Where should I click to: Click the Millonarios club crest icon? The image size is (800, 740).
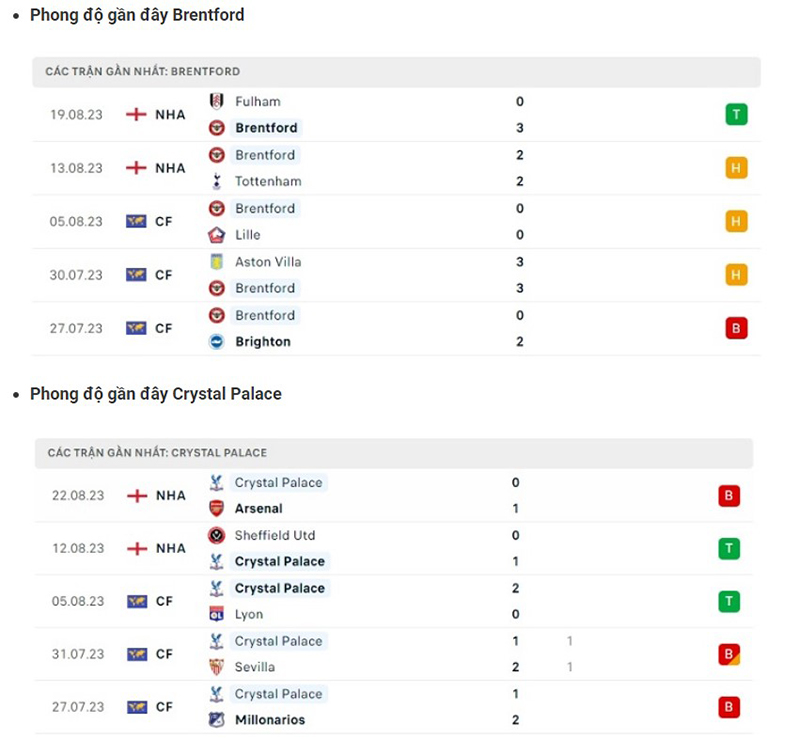216,720
